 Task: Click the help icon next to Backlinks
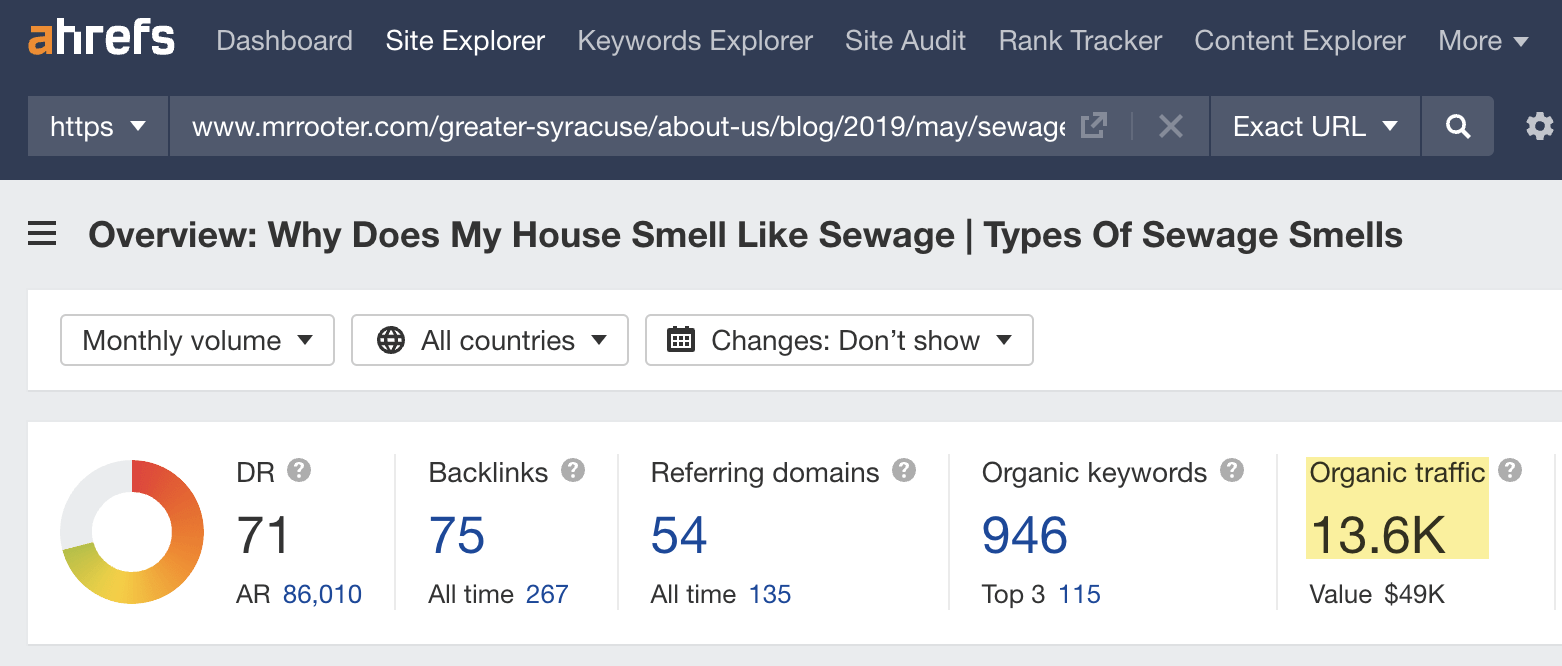pos(572,470)
